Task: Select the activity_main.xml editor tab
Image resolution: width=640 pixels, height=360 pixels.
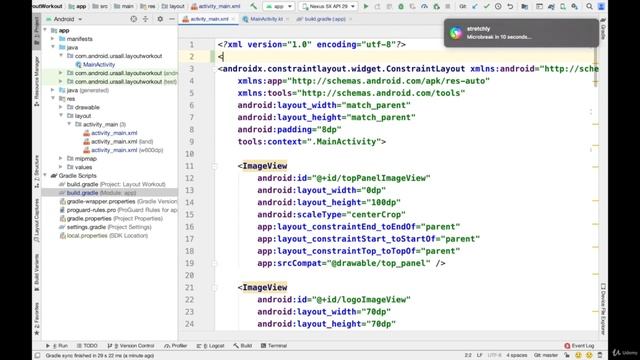Action: click(208, 19)
